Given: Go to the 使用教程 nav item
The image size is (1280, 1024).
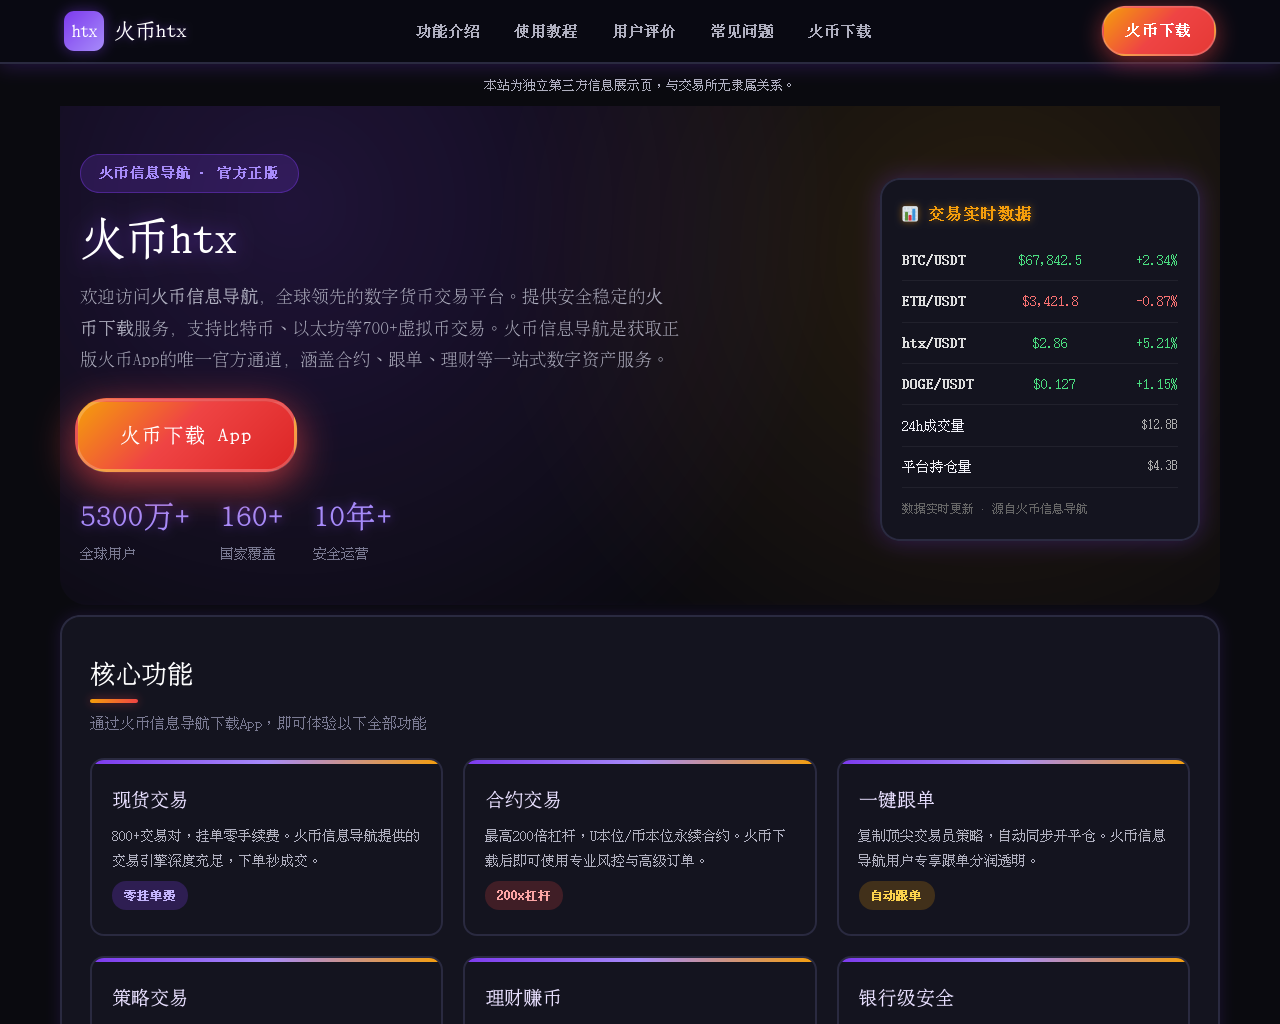Looking at the screenshot, I should pyautogui.click(x=546, y=31).
